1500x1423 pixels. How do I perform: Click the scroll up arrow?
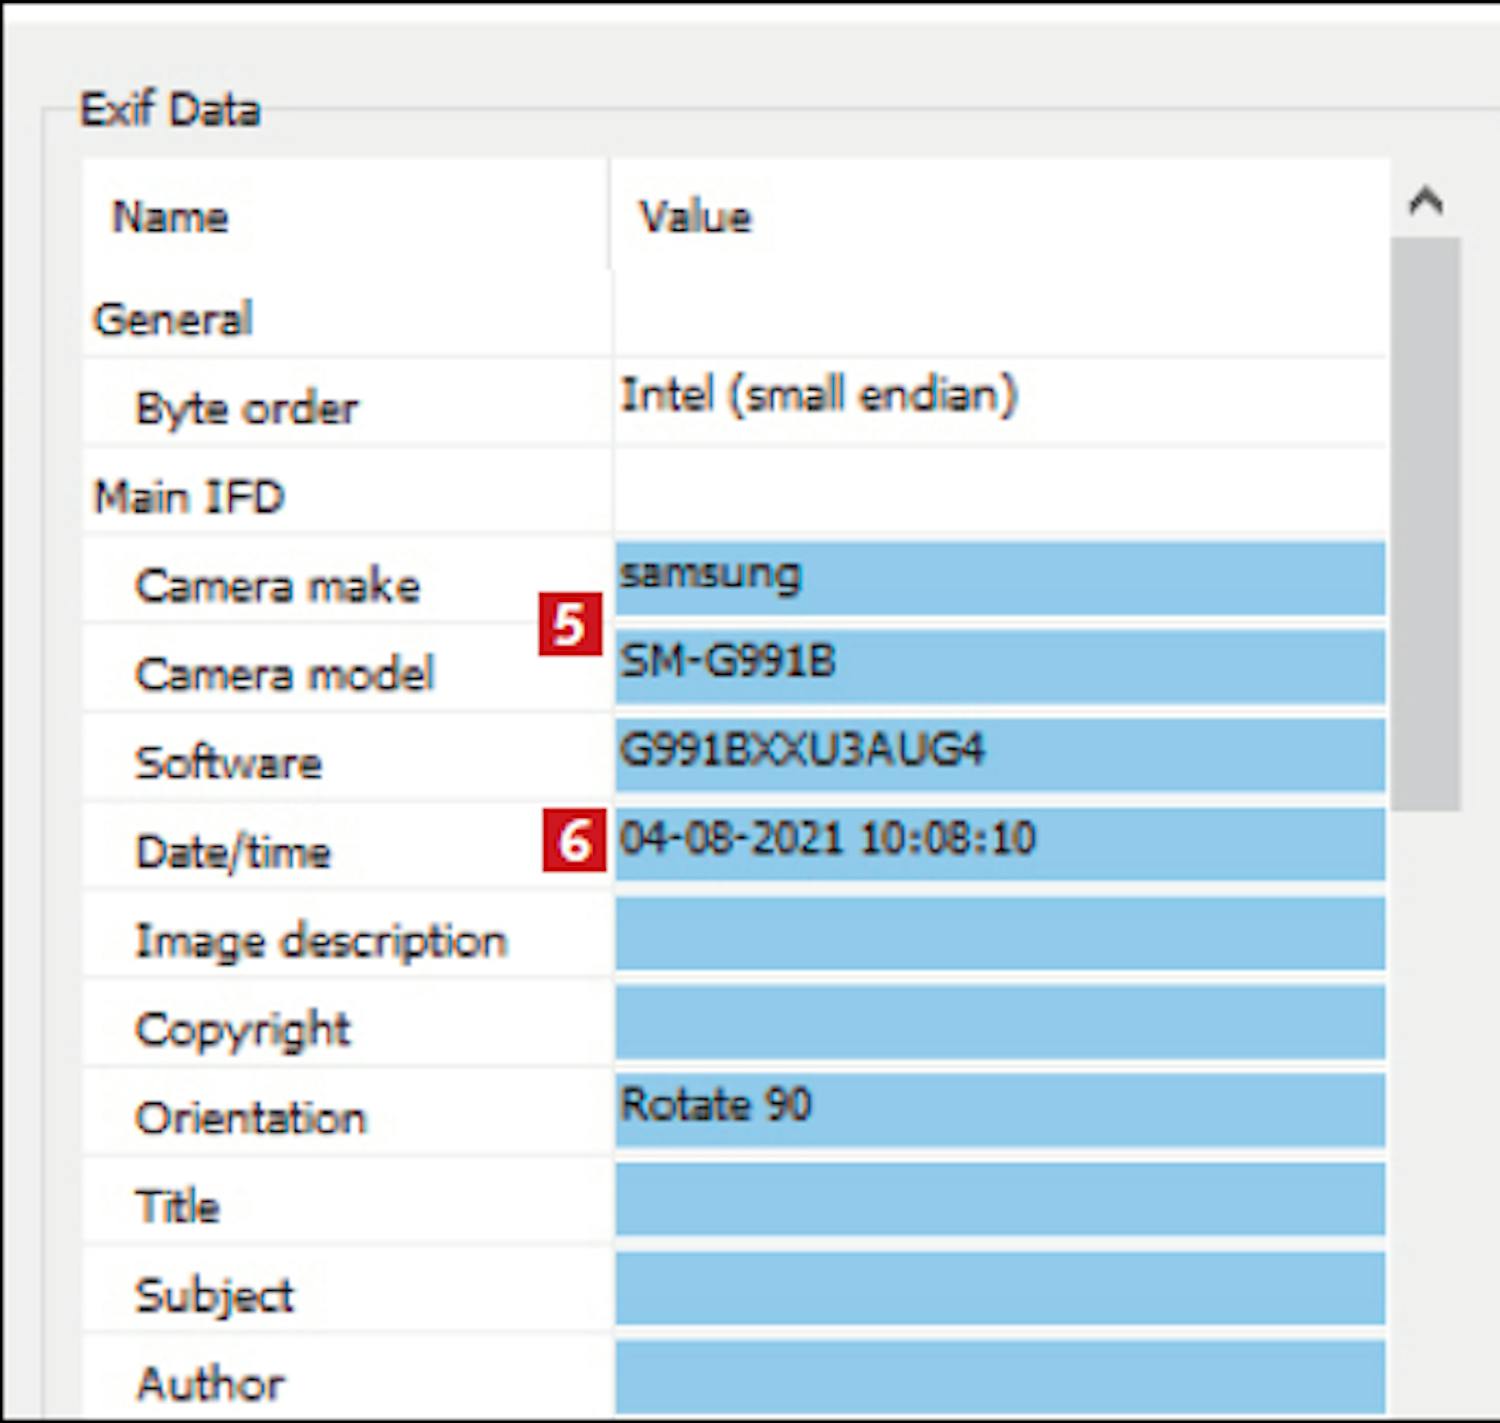click(x=1425, y=203)
